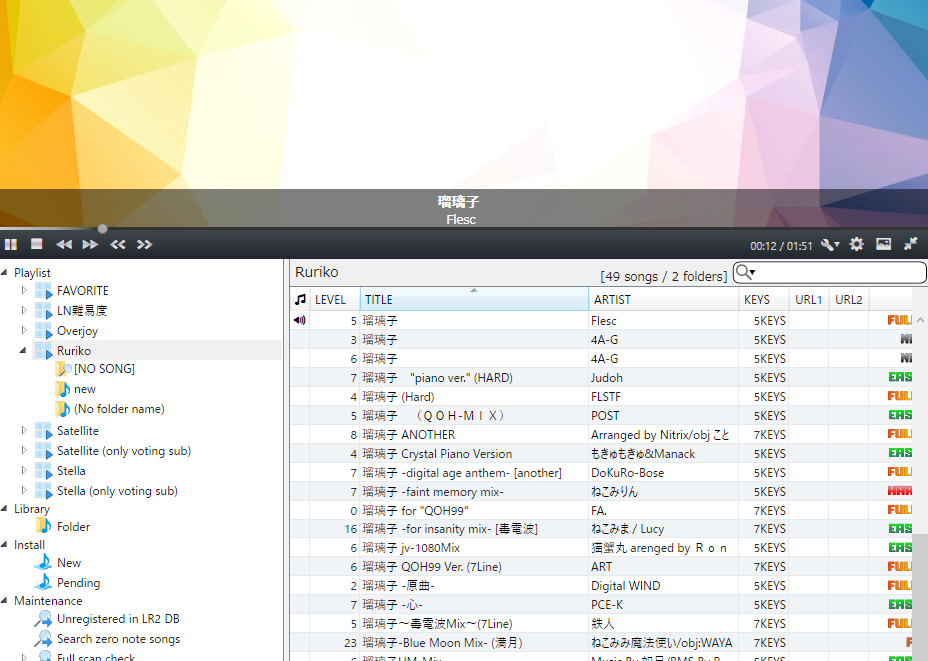The height and width of the screenshot is (661, 928).
Task: Select the song by artist Judoh
Action: 602,378
